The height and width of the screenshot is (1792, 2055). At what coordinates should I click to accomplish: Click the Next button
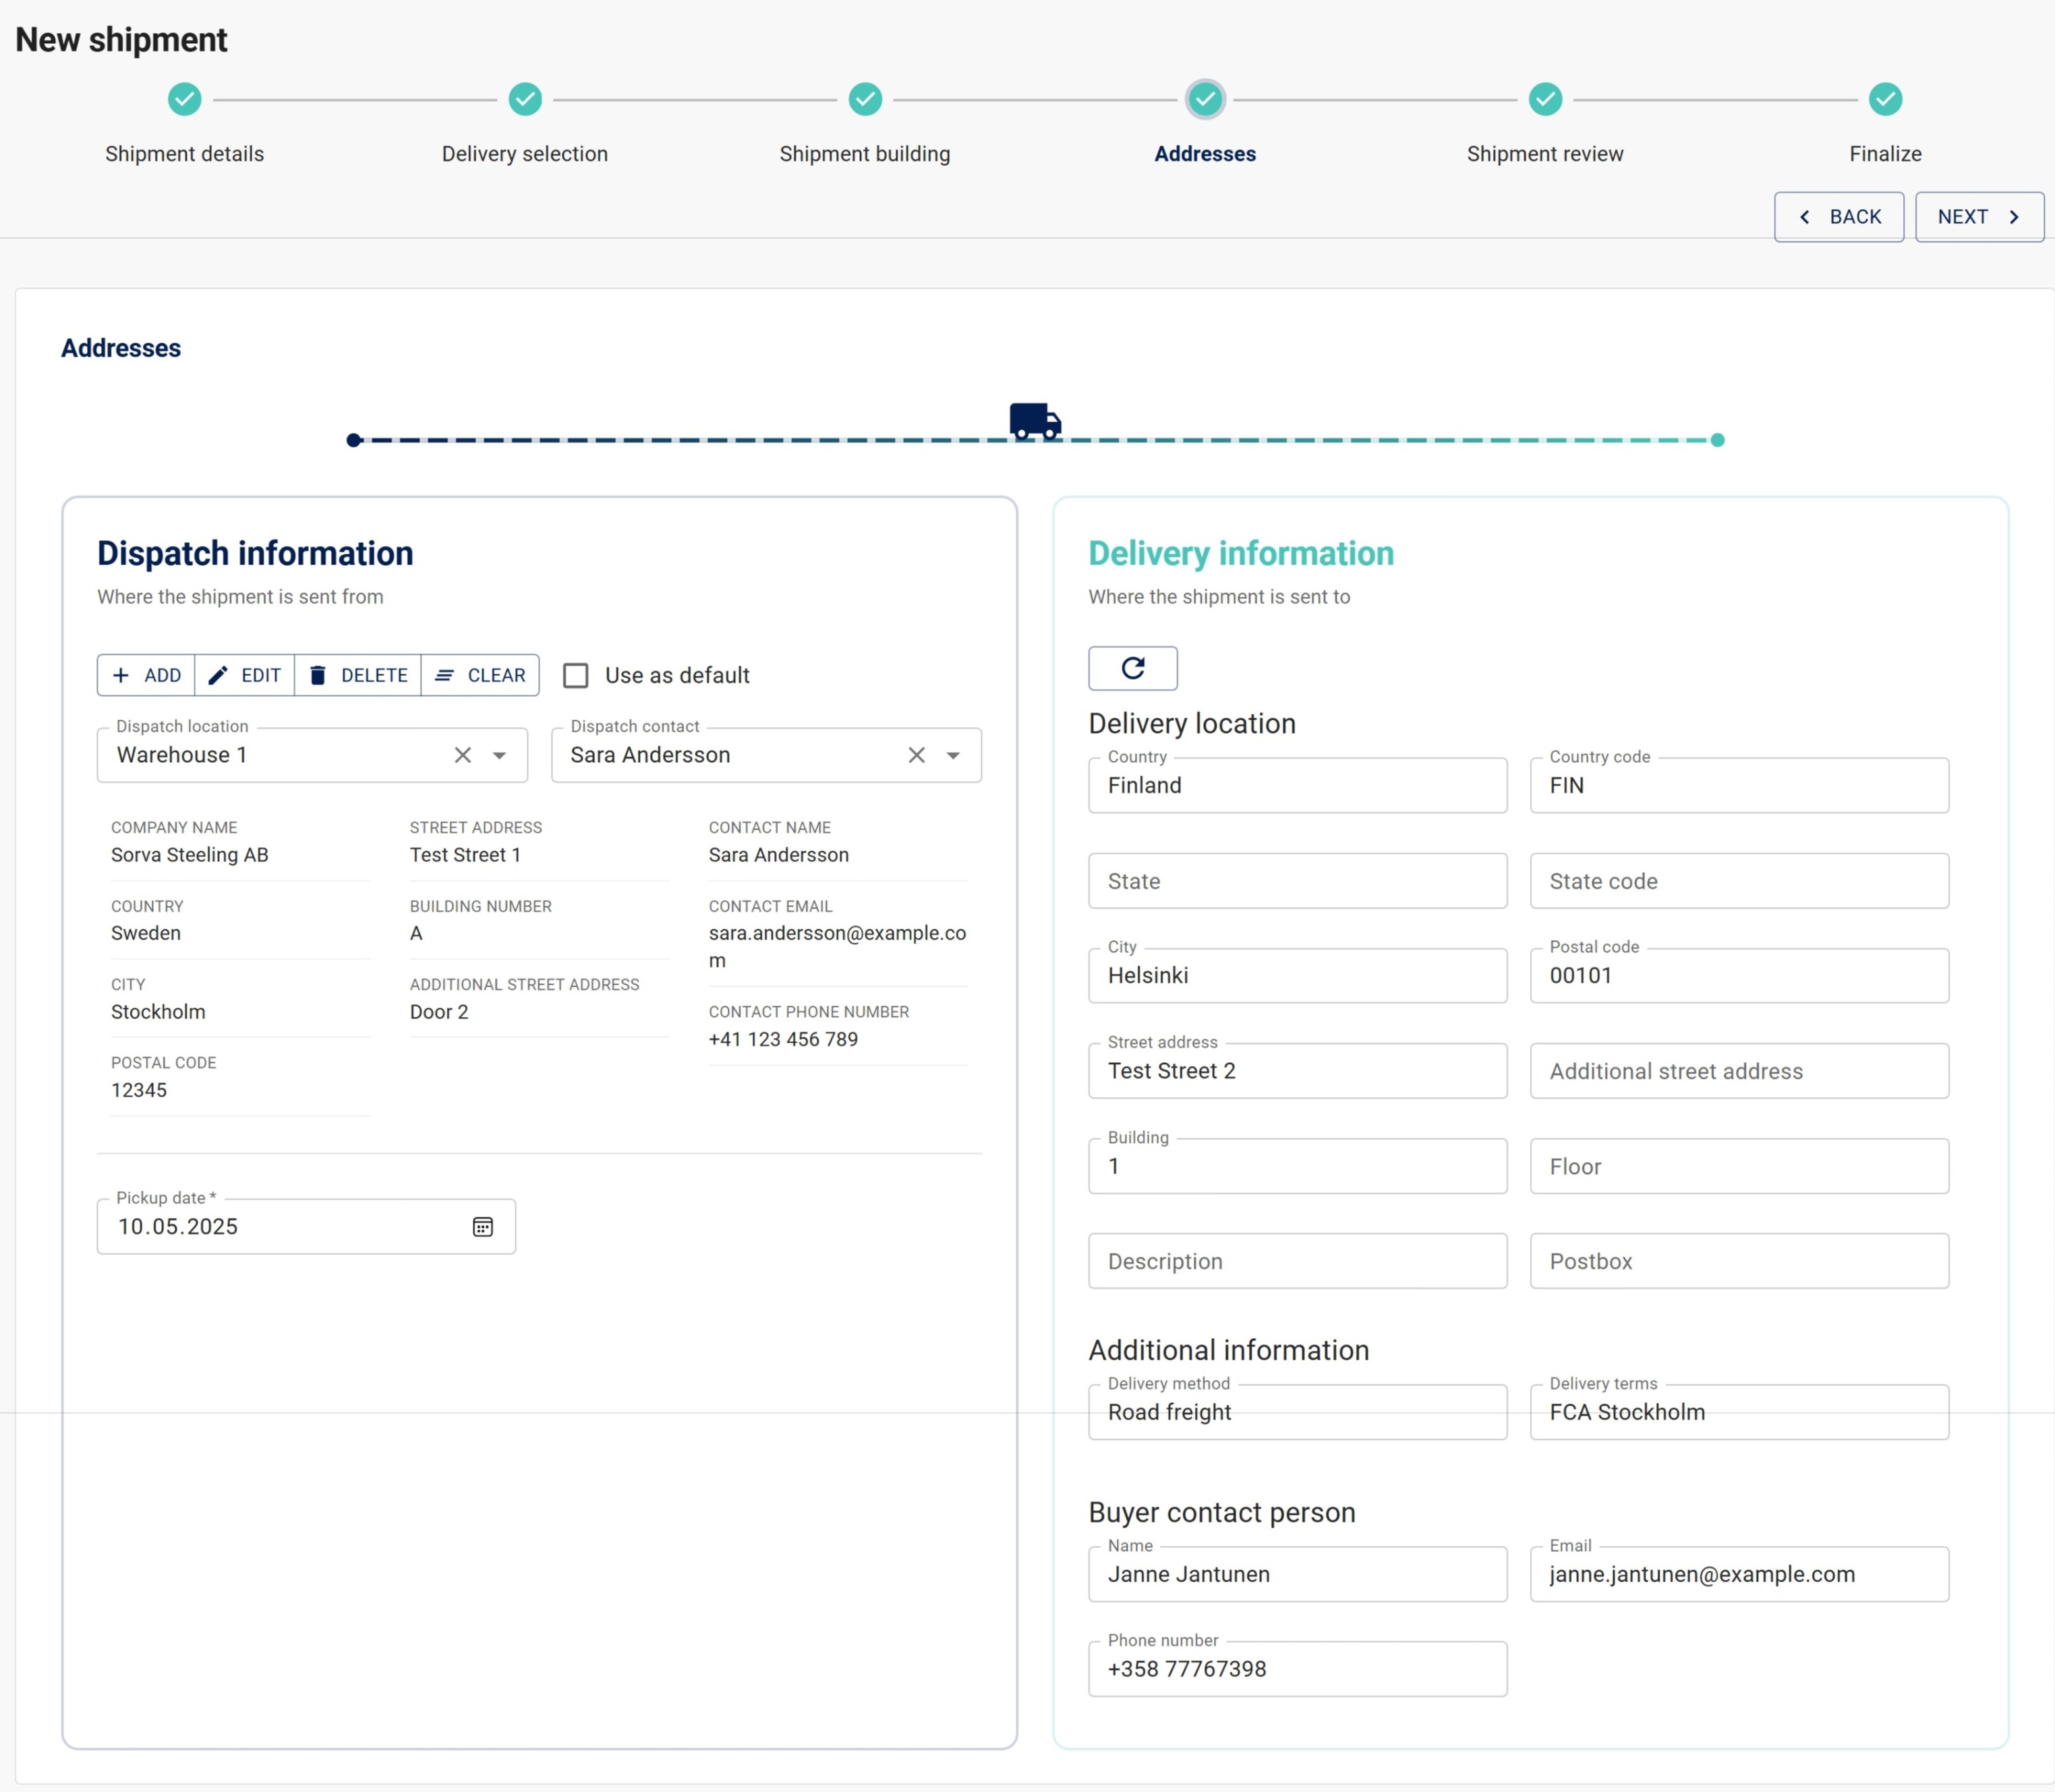click(x=1978, y=217)
